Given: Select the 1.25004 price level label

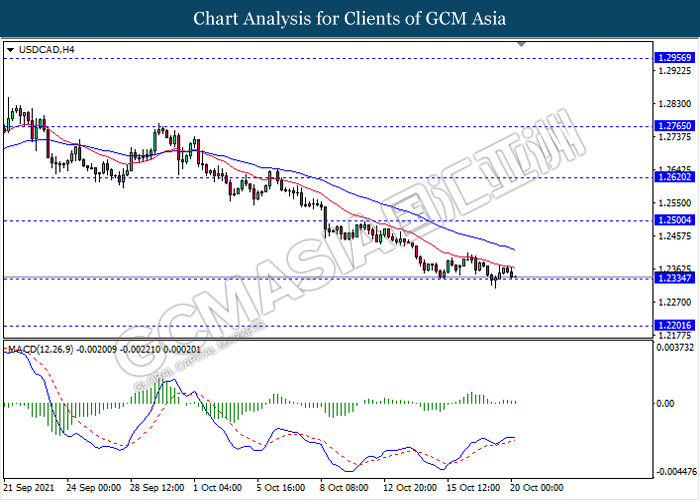Looking at the screenshot, I should click(675, 220).
